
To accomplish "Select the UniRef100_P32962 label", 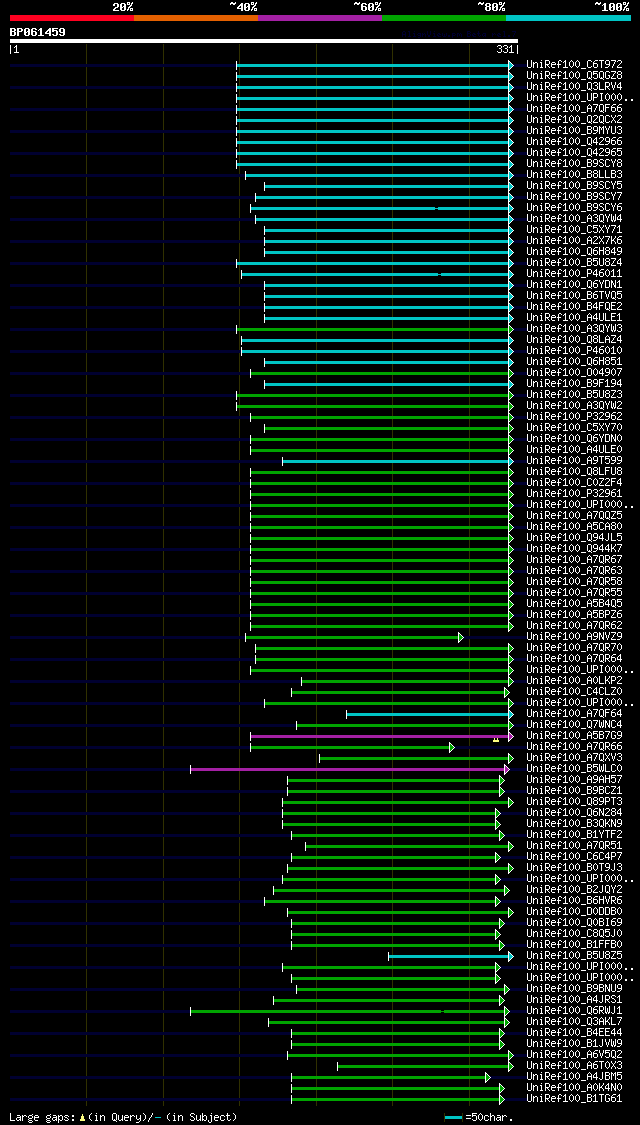I will click(574, 417).
